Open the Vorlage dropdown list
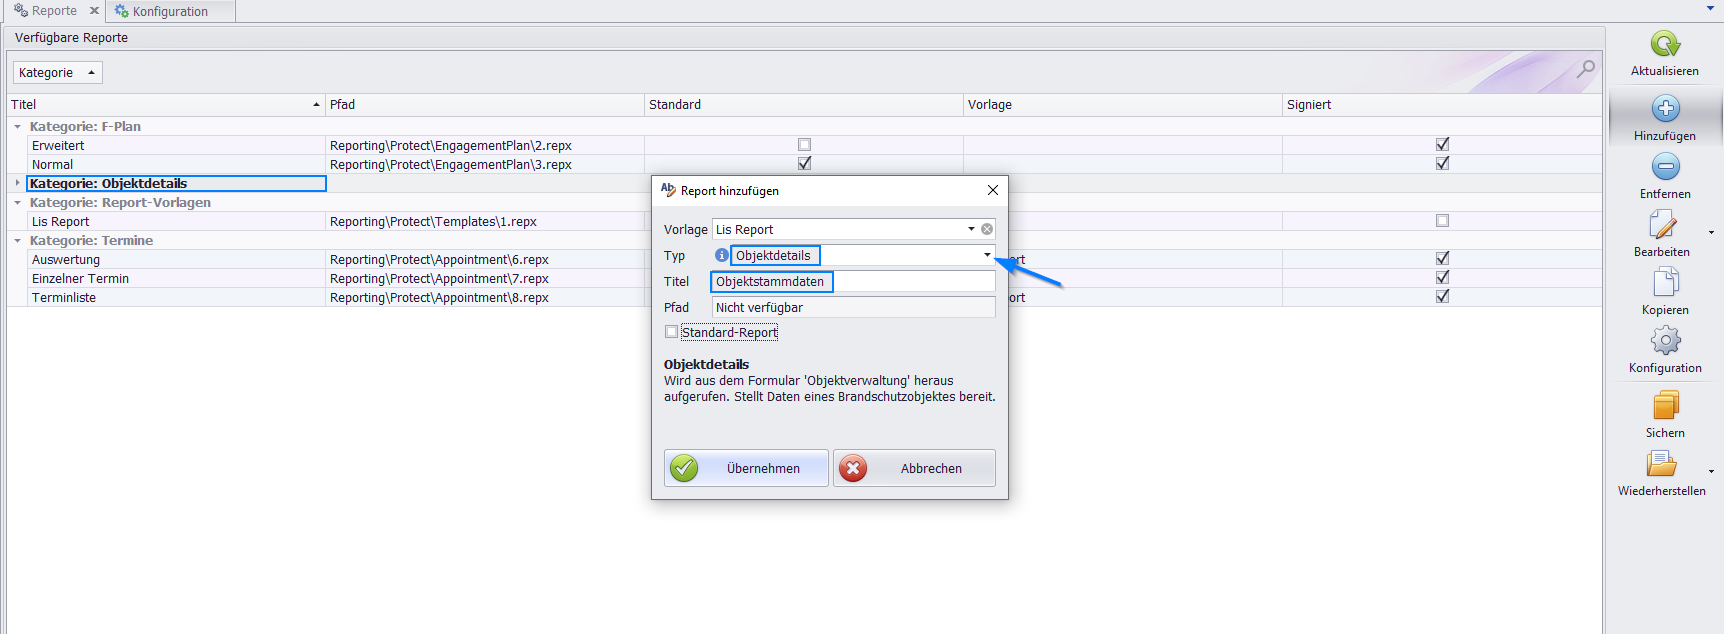The width and height of the screenshot is (1724, 634). point(970,229)
